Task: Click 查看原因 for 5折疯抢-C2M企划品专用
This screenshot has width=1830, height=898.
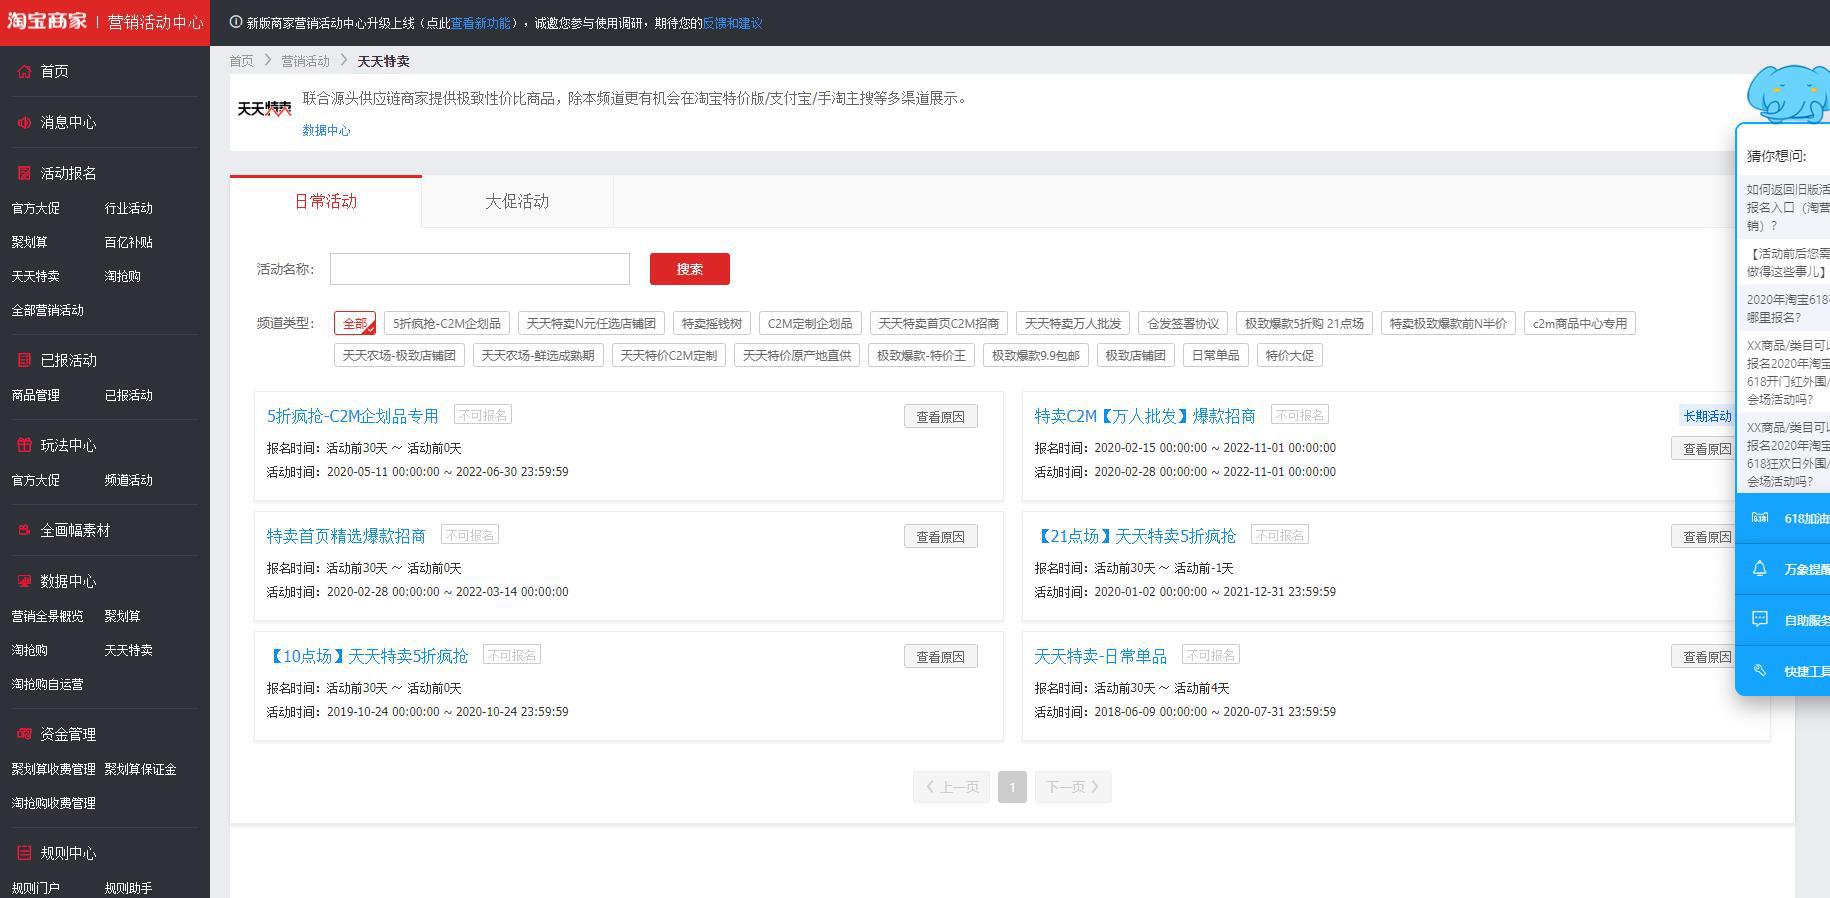Action: click(941, 416)
